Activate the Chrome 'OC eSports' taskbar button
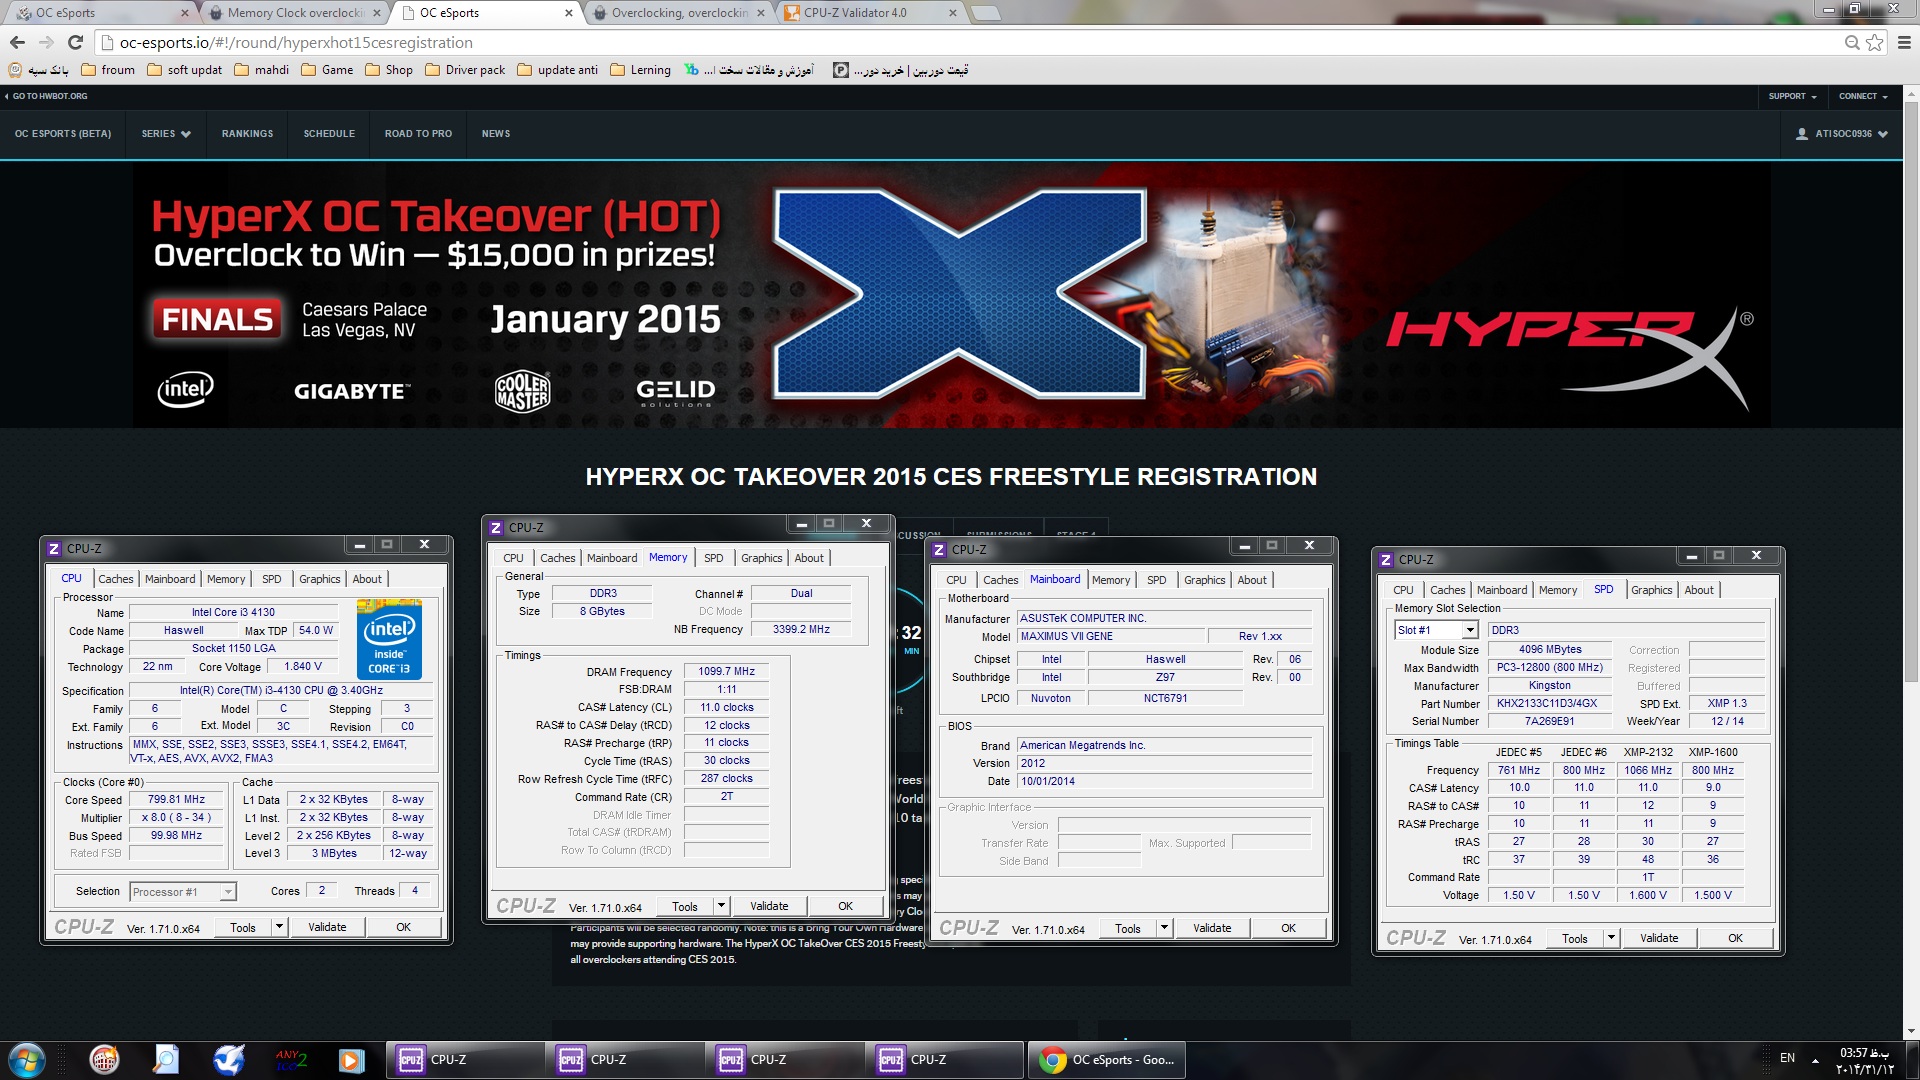This screenshot has height=1080, width=1920. [x=1106, y=1060]
